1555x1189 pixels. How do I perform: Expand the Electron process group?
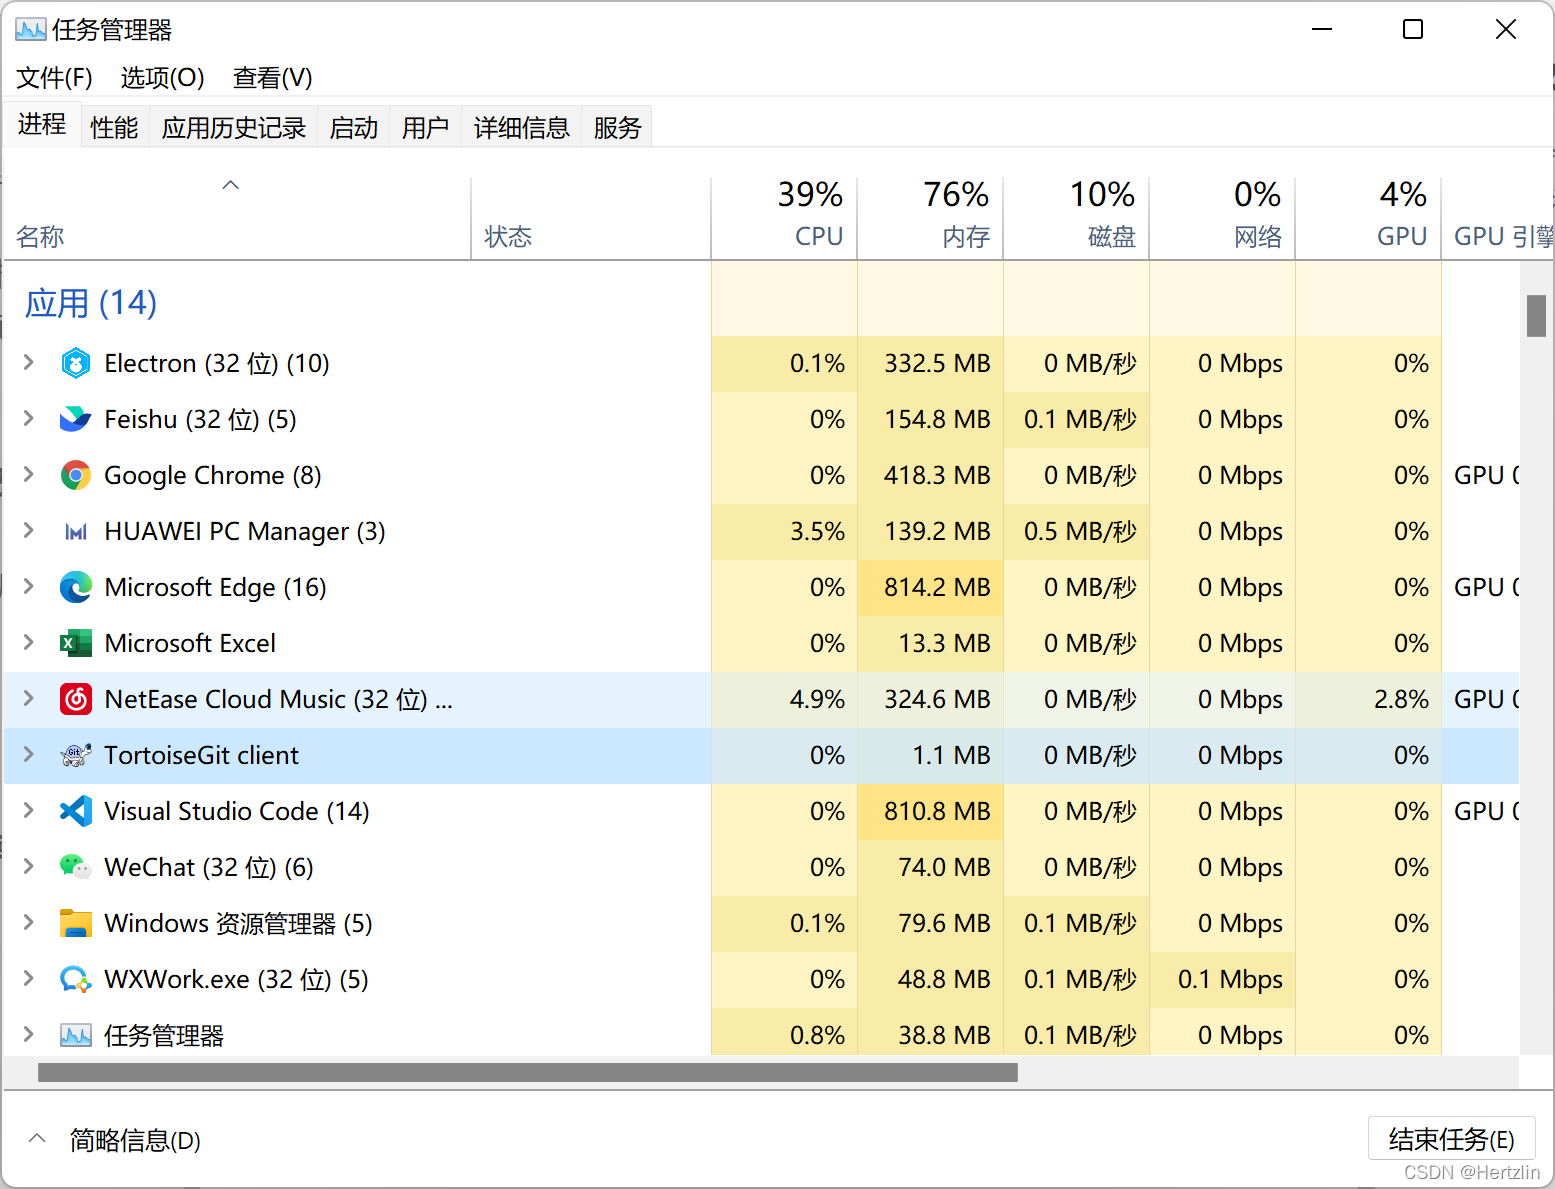pyautogui.click(x=29, y=362)
